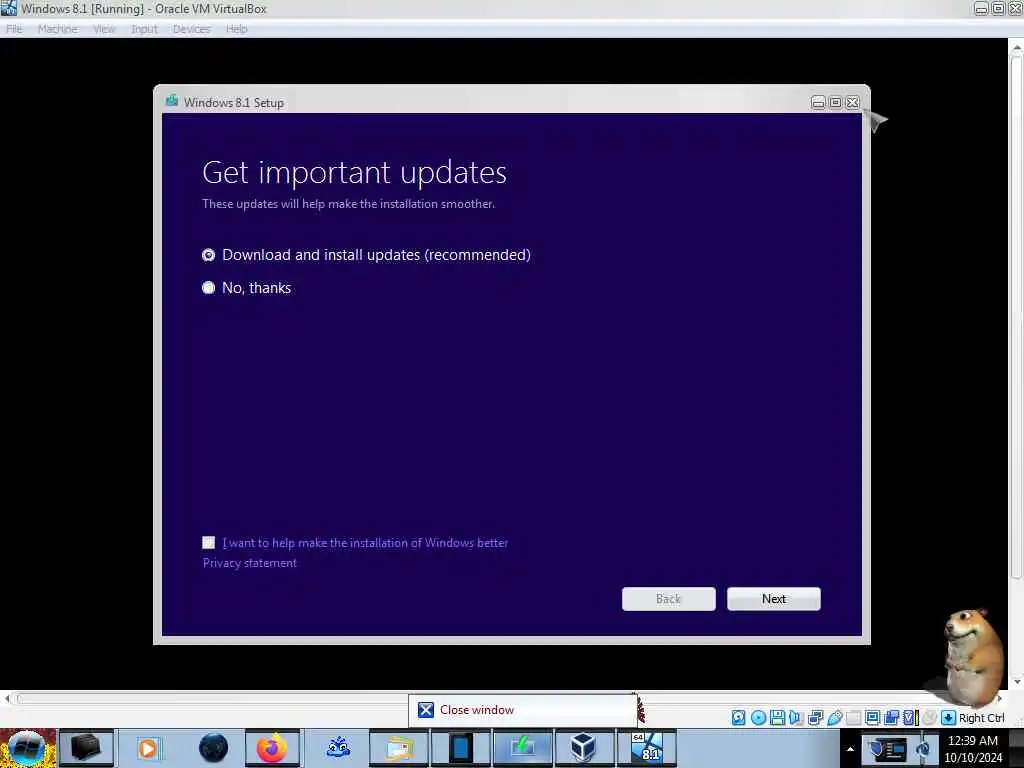
Task: Show hidden system tray icons
Action: 850,749
